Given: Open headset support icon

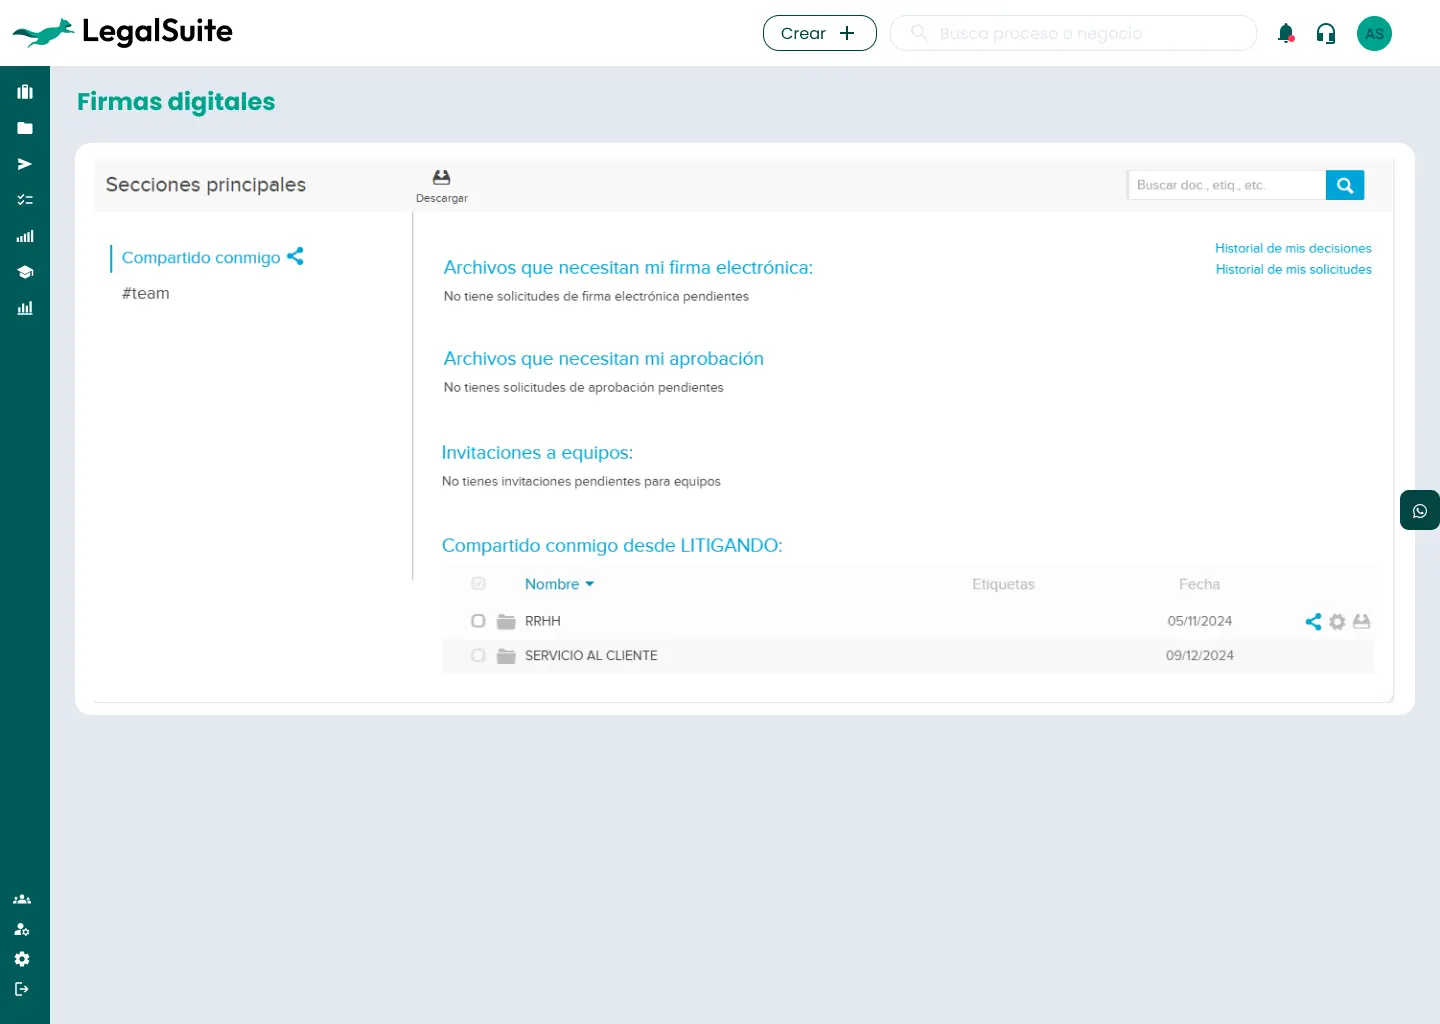Looking at the screenshot, I should point(1326,34).
